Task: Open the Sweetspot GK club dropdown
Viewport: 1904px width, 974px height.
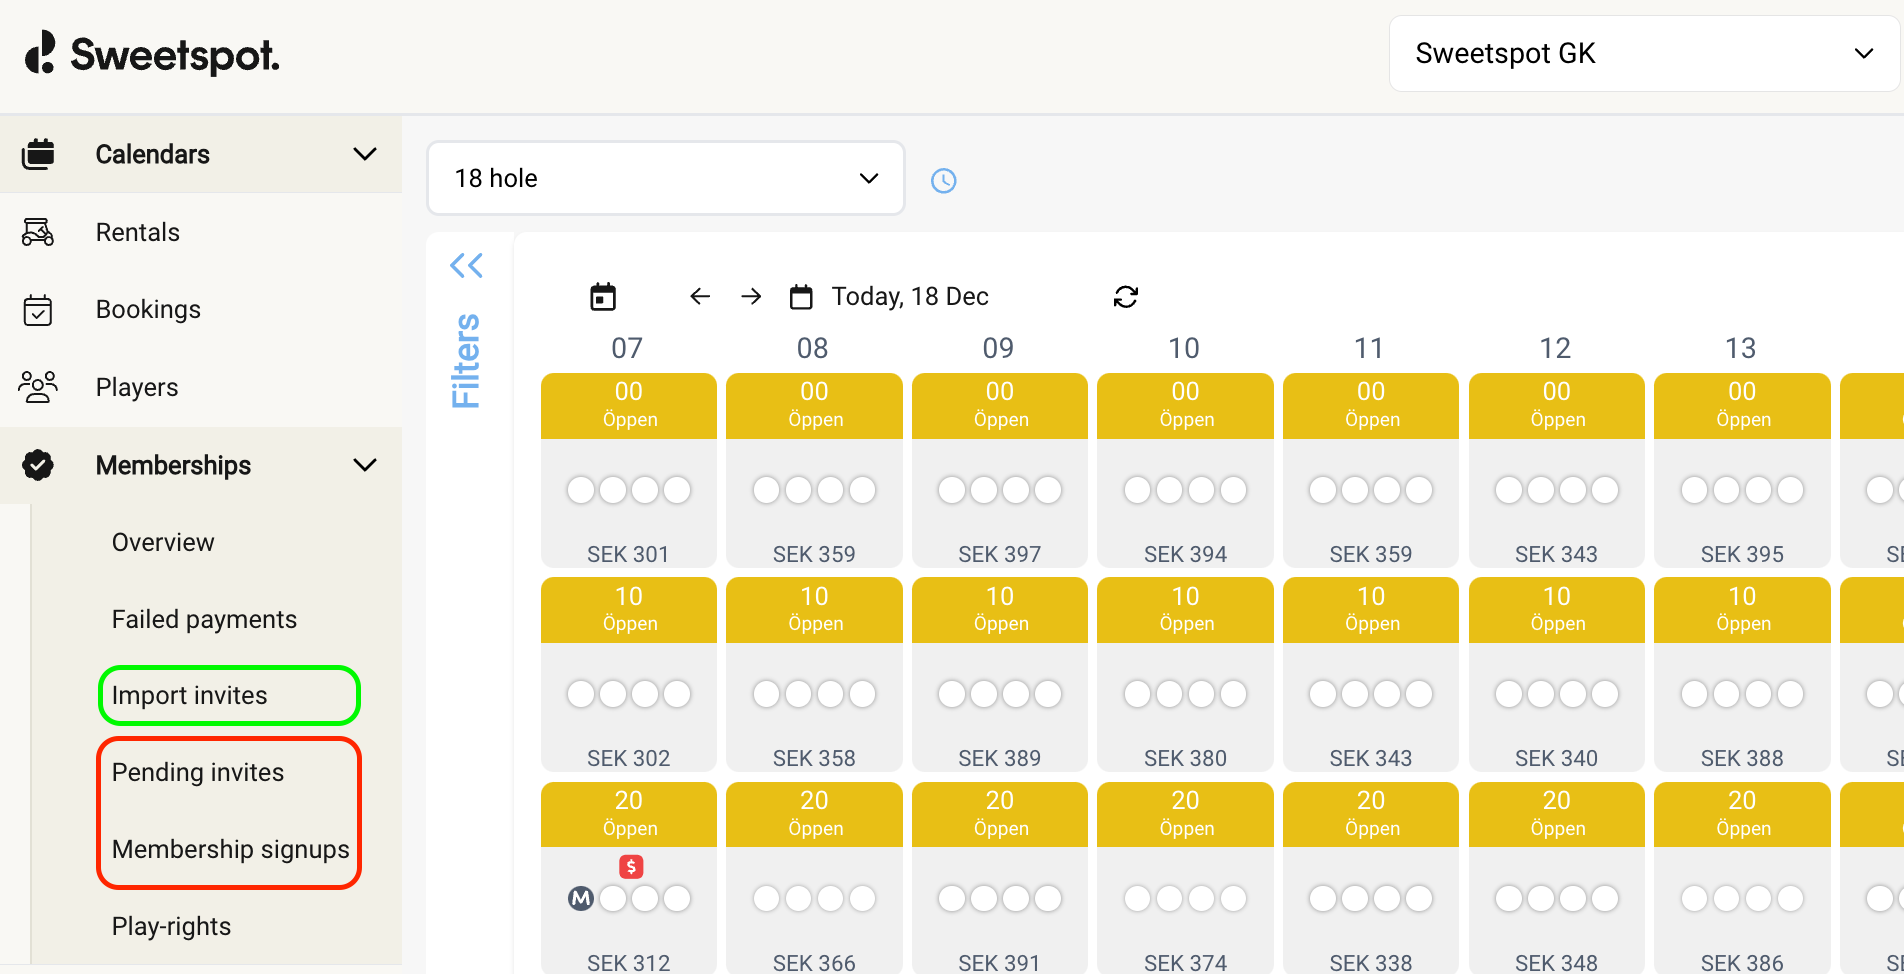Action: point(1644,54)
